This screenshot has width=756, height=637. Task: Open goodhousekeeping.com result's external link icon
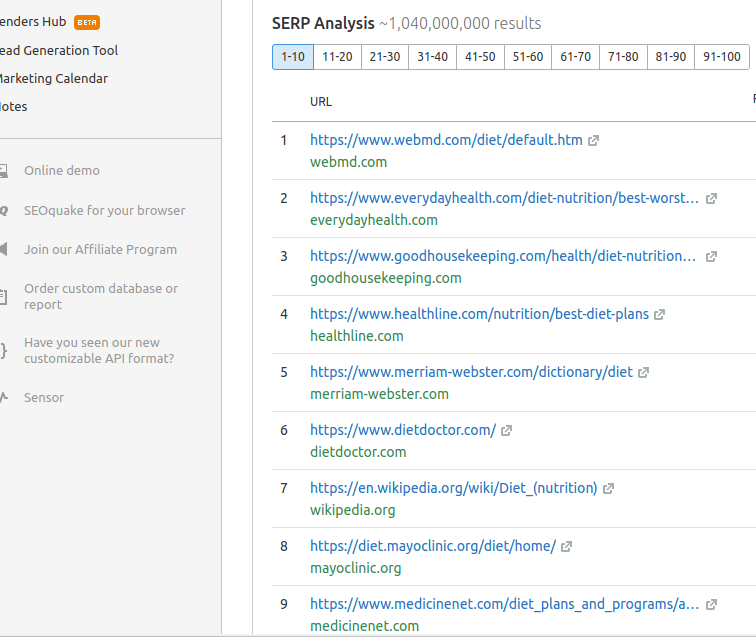coord(711,257)
